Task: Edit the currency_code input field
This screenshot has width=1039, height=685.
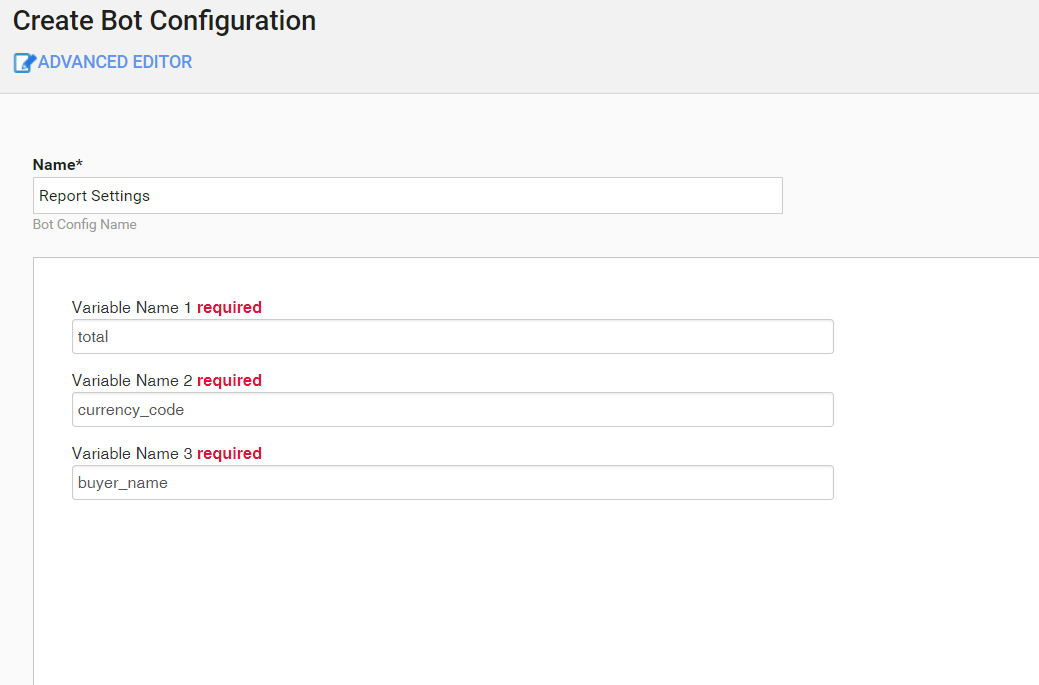Action: pos(453,409)
